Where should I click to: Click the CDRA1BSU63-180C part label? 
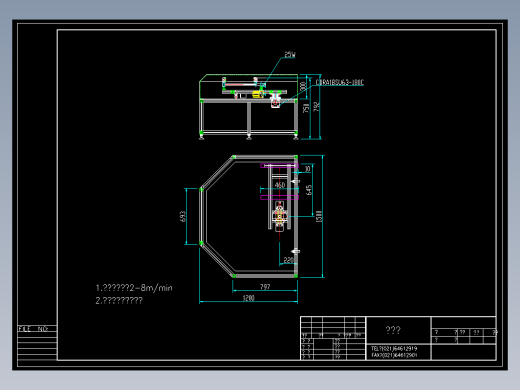[339, 82]
